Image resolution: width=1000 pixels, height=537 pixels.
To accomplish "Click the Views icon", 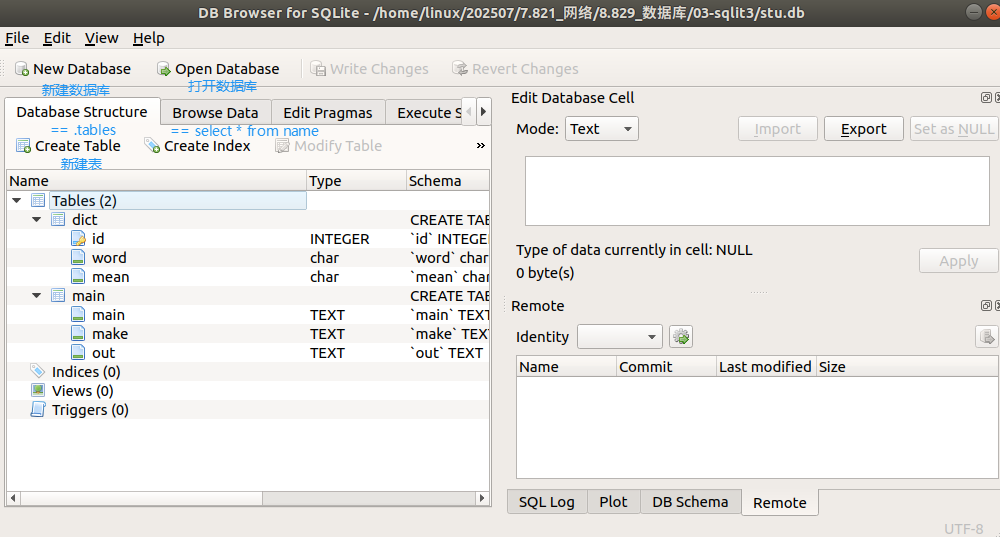I will coord(38,390).
